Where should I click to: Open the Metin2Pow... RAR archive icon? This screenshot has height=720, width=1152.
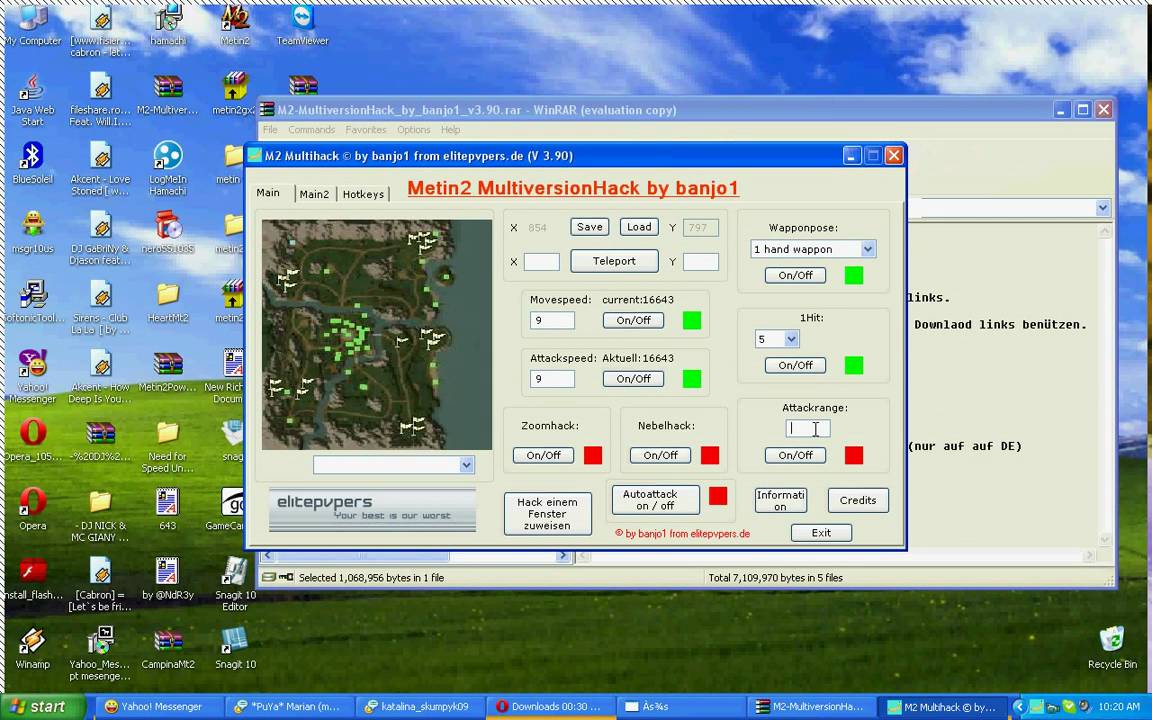[x=168, y=371]
